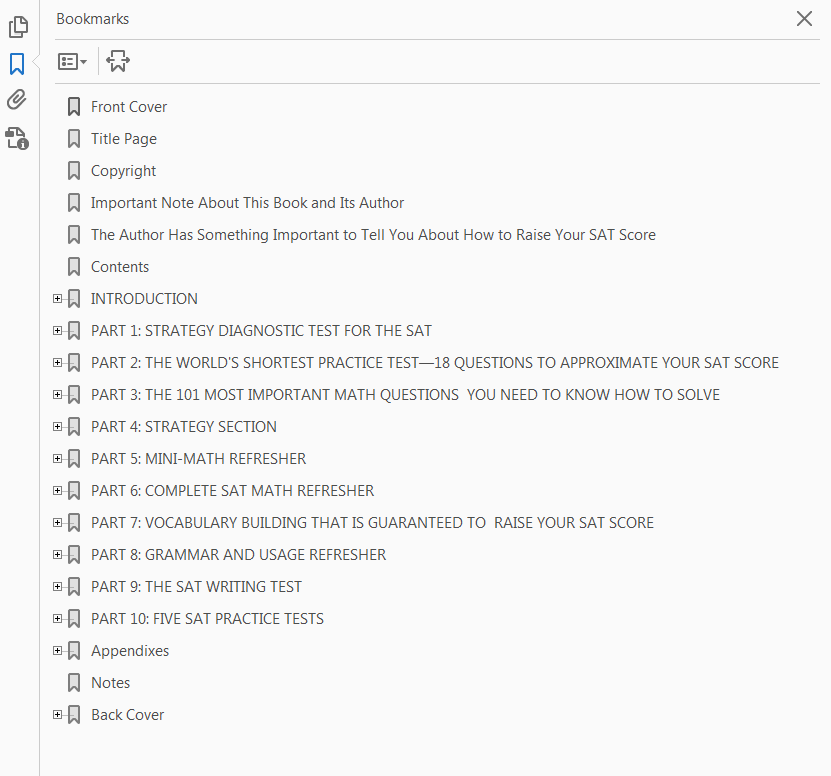Screen dimensions: 831x776
Task: Select PART 3: THE 101 MOST IMPORTANT MATH QUESTIONS
Action: point(405,395)
